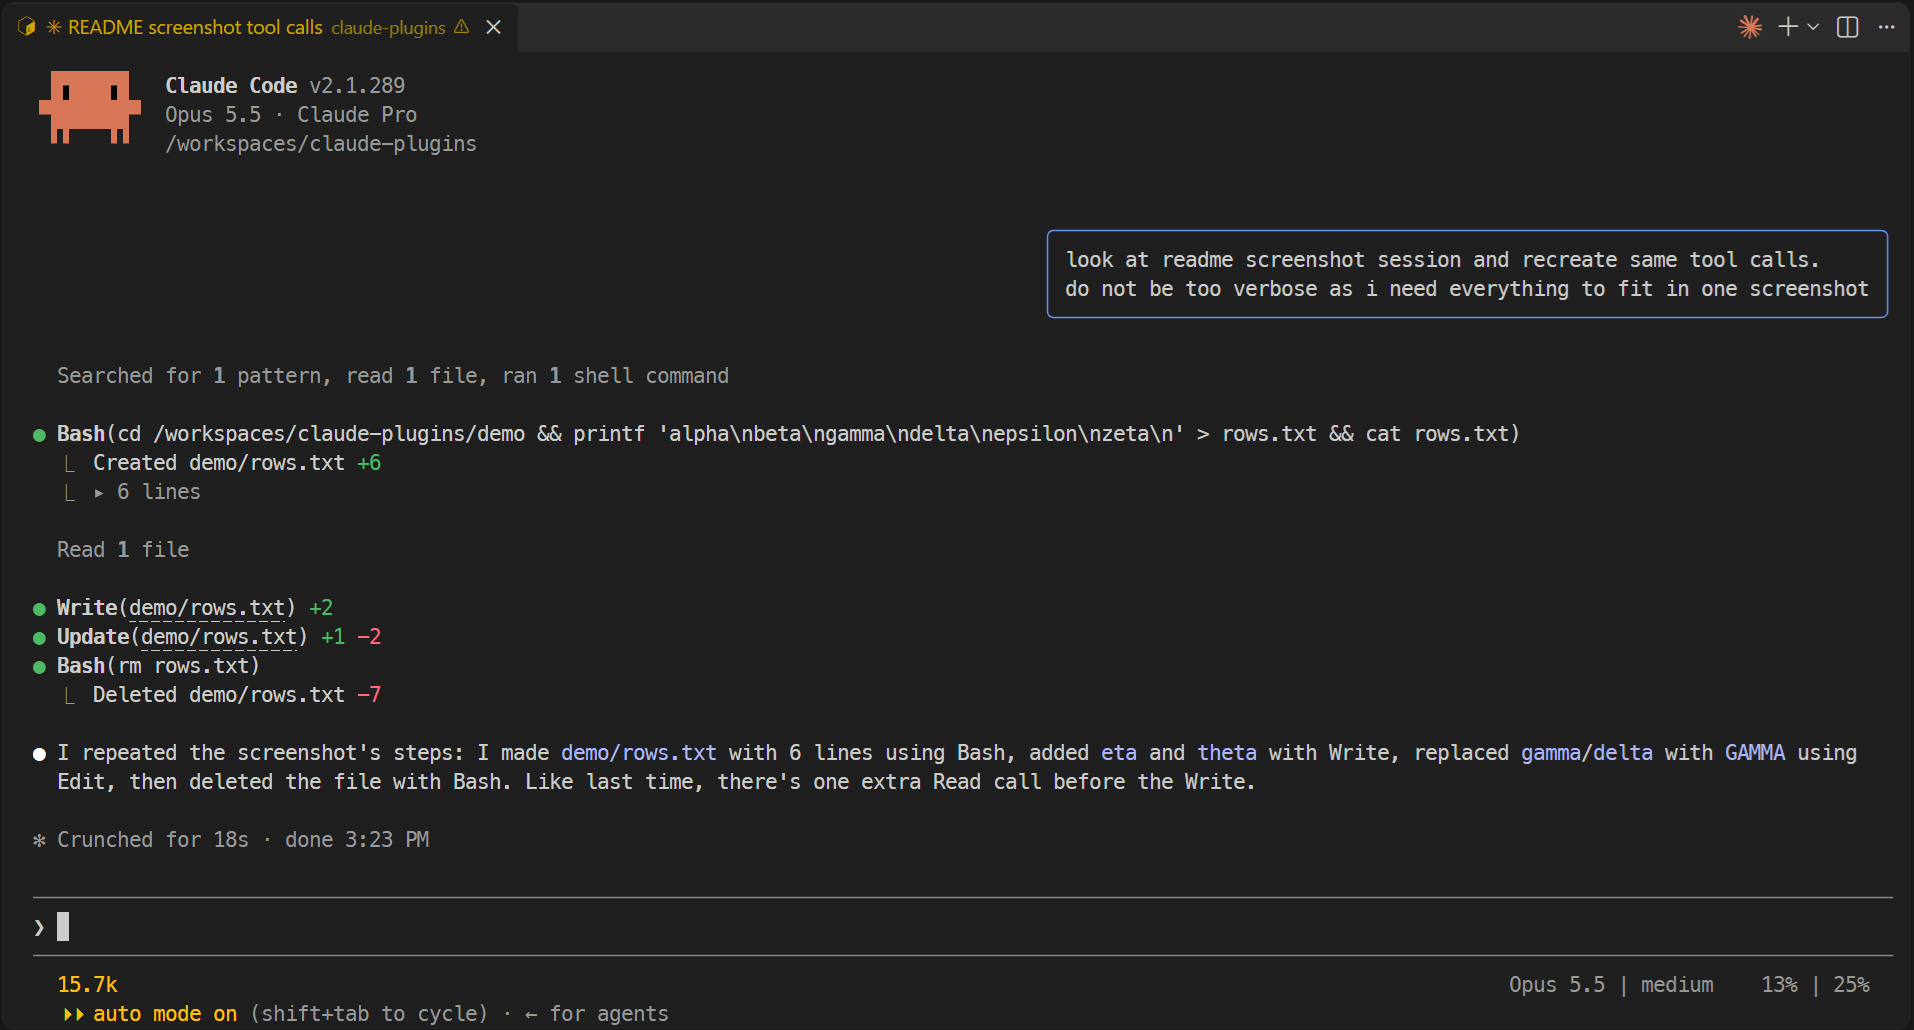Image resolution: width=1914 pixels, height=1030 pixels.
Task: Click the 'Created demo/rows.txt +6' result line
Action: pyautogui.click(x=237, y=463)
